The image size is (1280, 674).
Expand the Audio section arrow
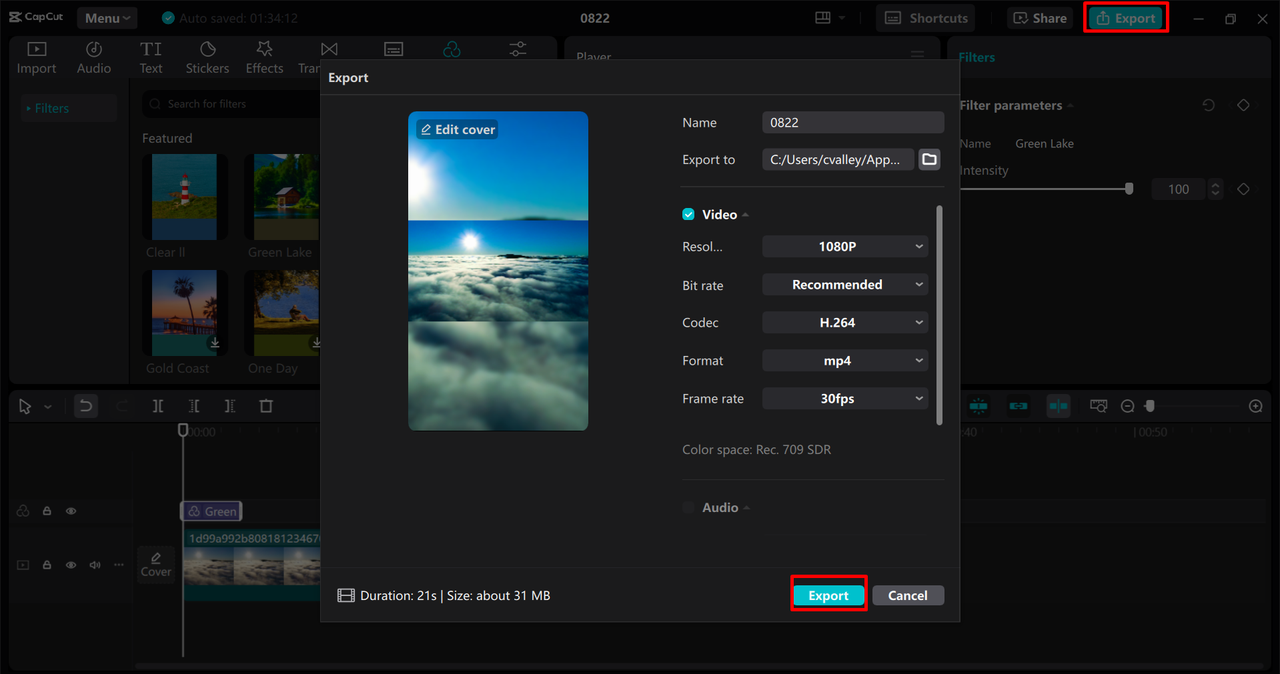point(747,508)
